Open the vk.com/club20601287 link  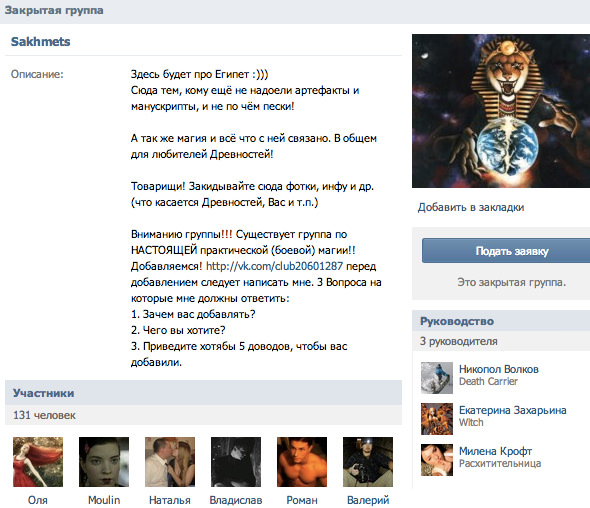[x=274, y=266]
